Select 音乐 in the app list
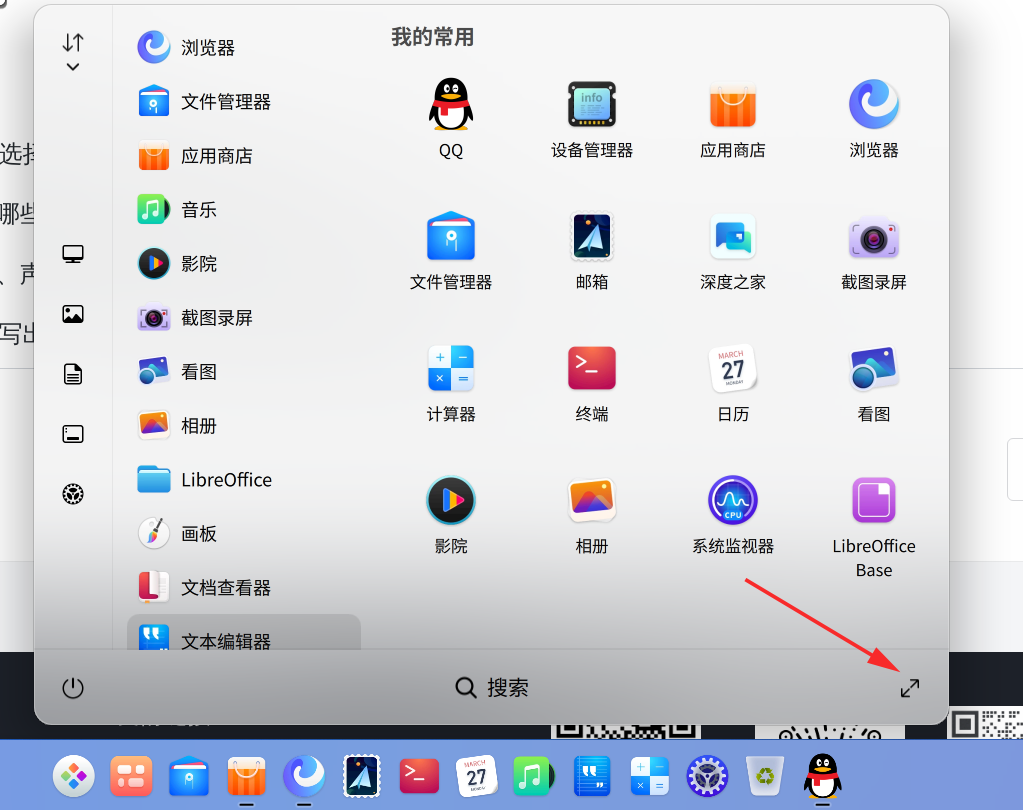The height and width of the screenshot is (810, 1023). pos(243,209)
